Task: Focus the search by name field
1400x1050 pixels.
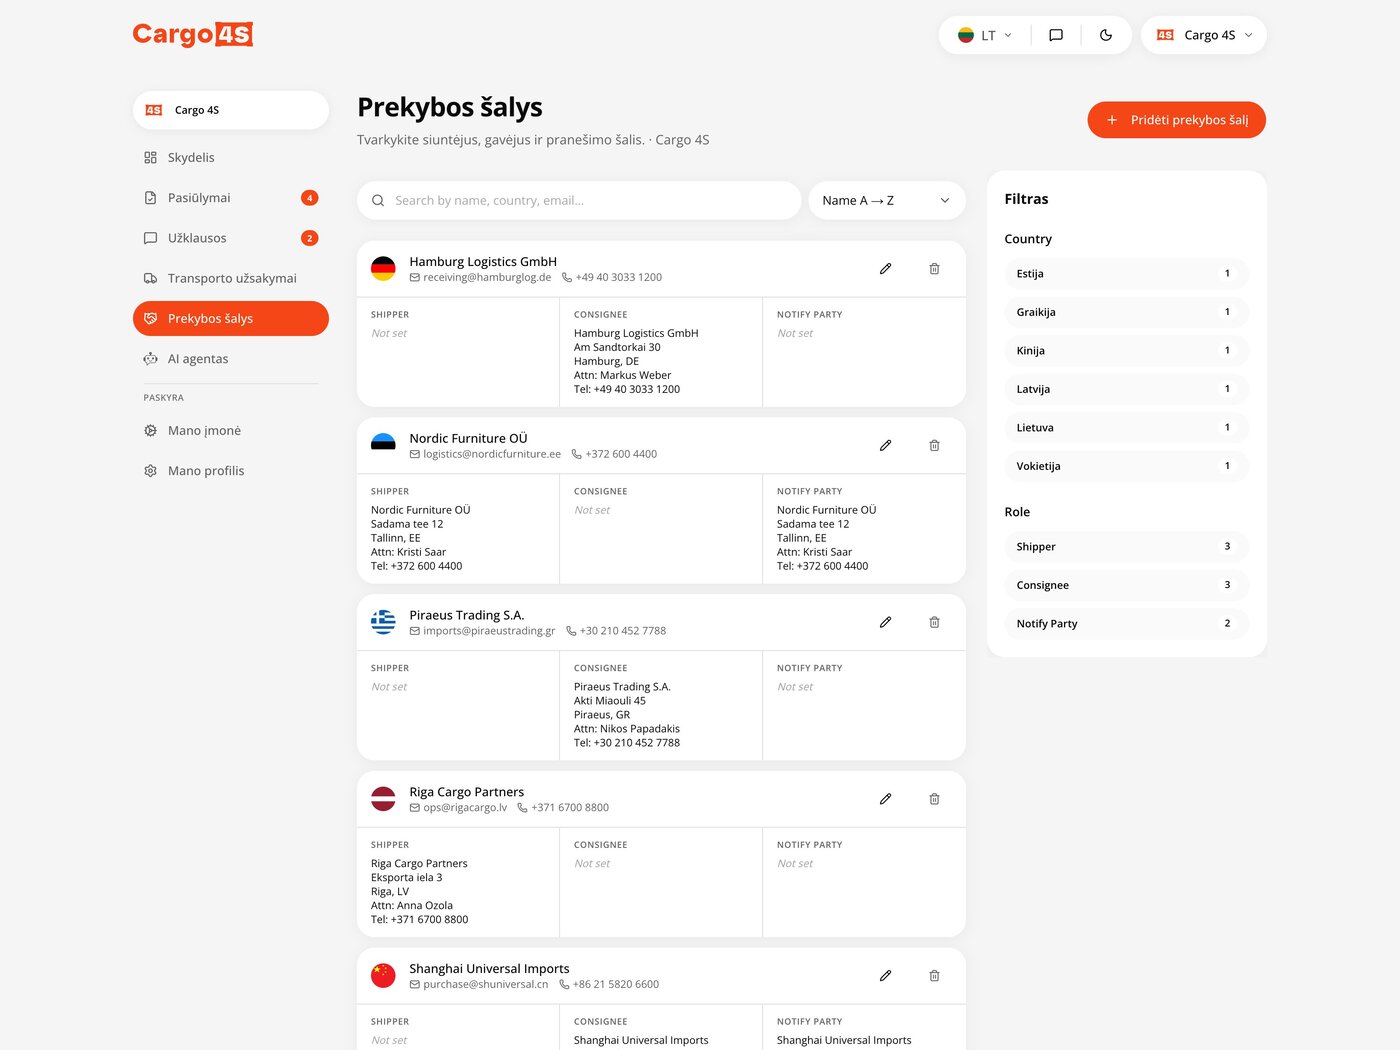Action: (x=579, y=201)
